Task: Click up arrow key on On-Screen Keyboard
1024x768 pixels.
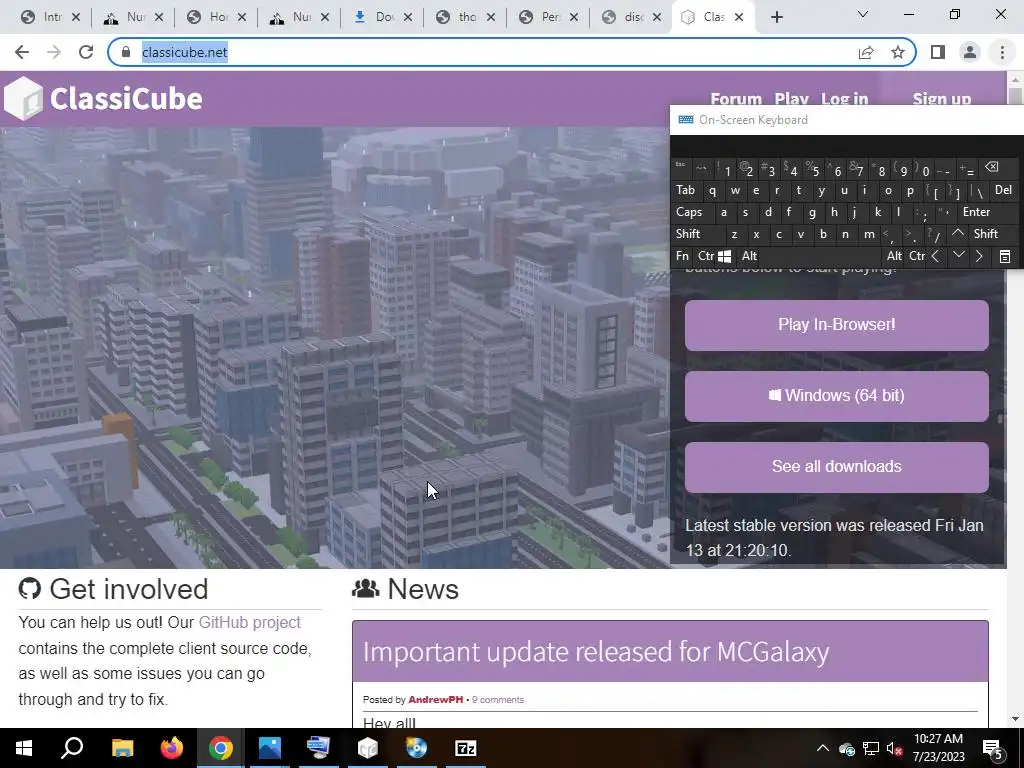Action: 958,233
